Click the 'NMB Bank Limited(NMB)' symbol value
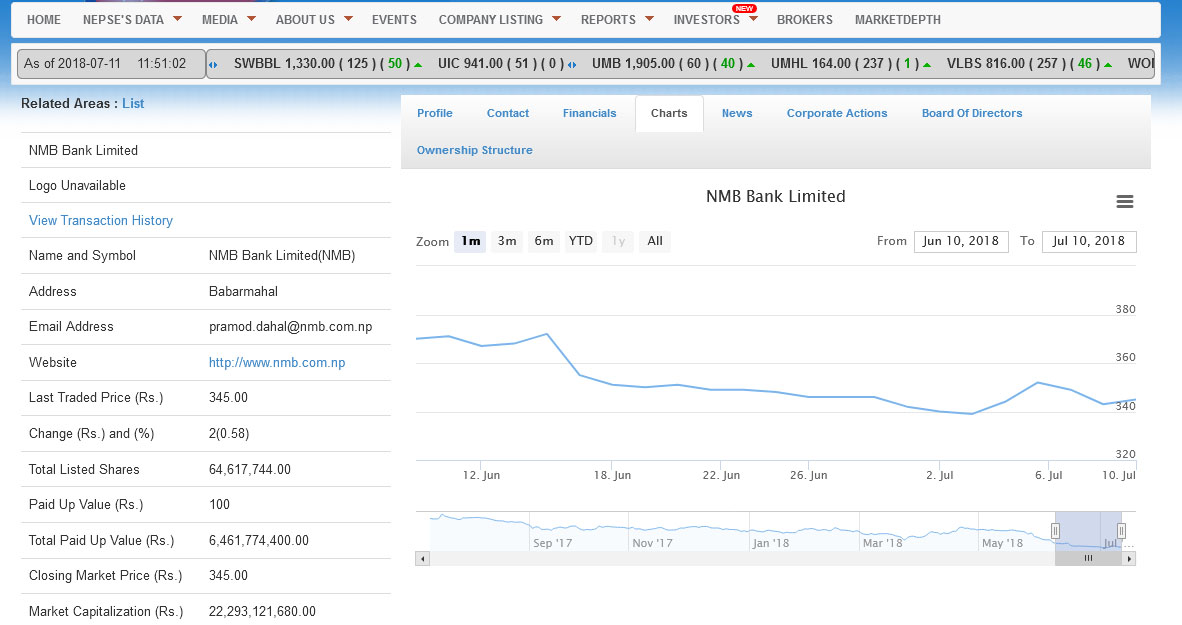Viewport: 1182px width, 625px height. click(282, 256)
